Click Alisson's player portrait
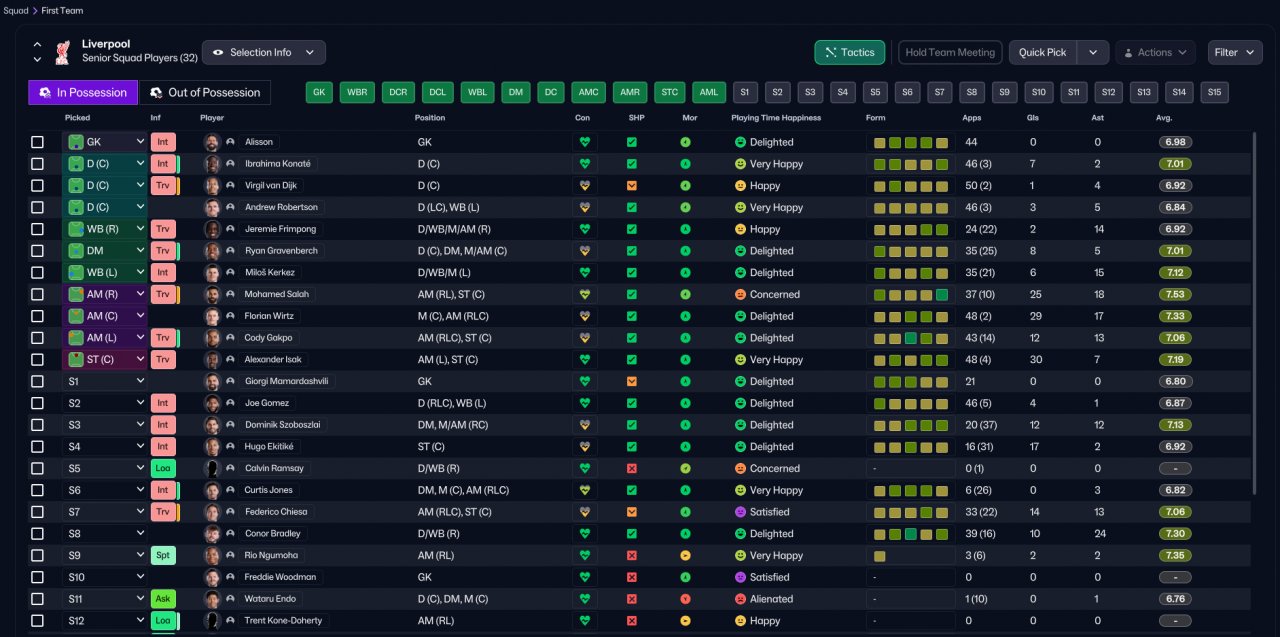Screen dimensions: 1280x637 (212, 142)
